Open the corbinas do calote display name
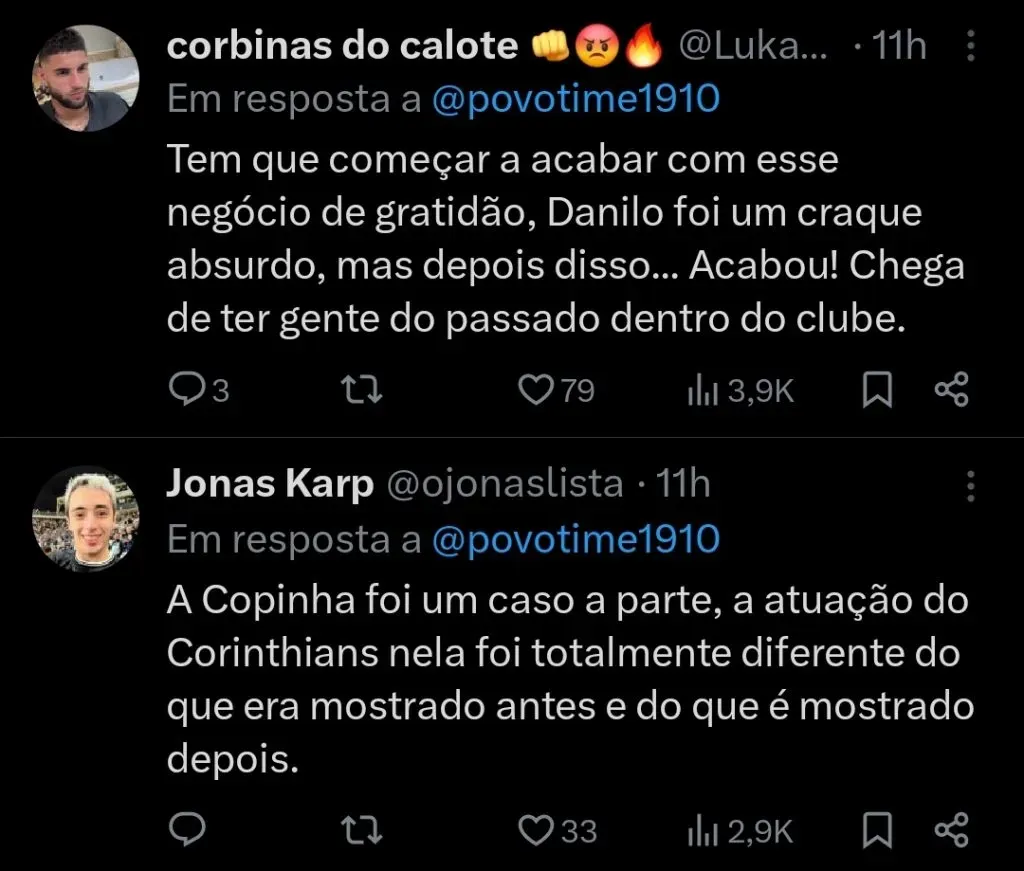Screen dimensions: 1024x871 [341, 46]
